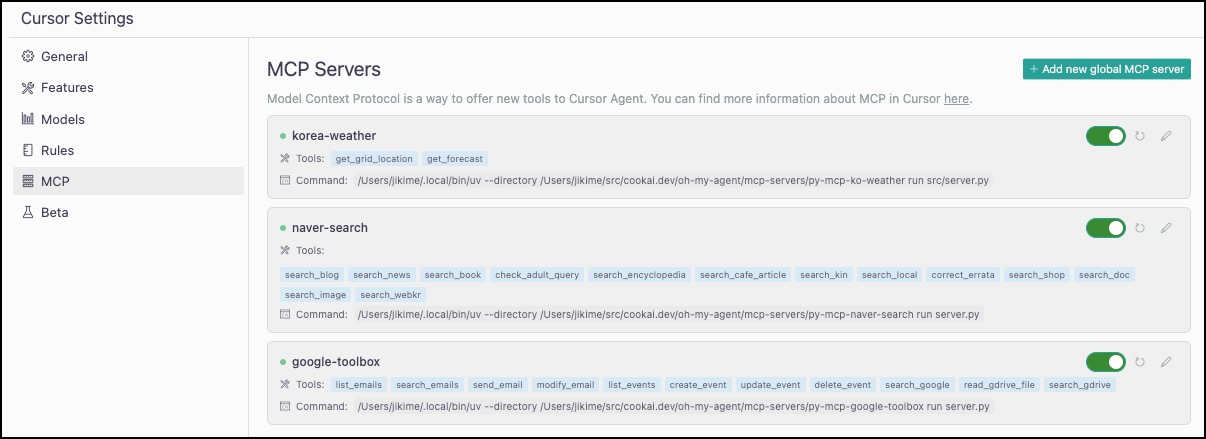Disable the google-toolbox server toggle

pos(1106,361)
